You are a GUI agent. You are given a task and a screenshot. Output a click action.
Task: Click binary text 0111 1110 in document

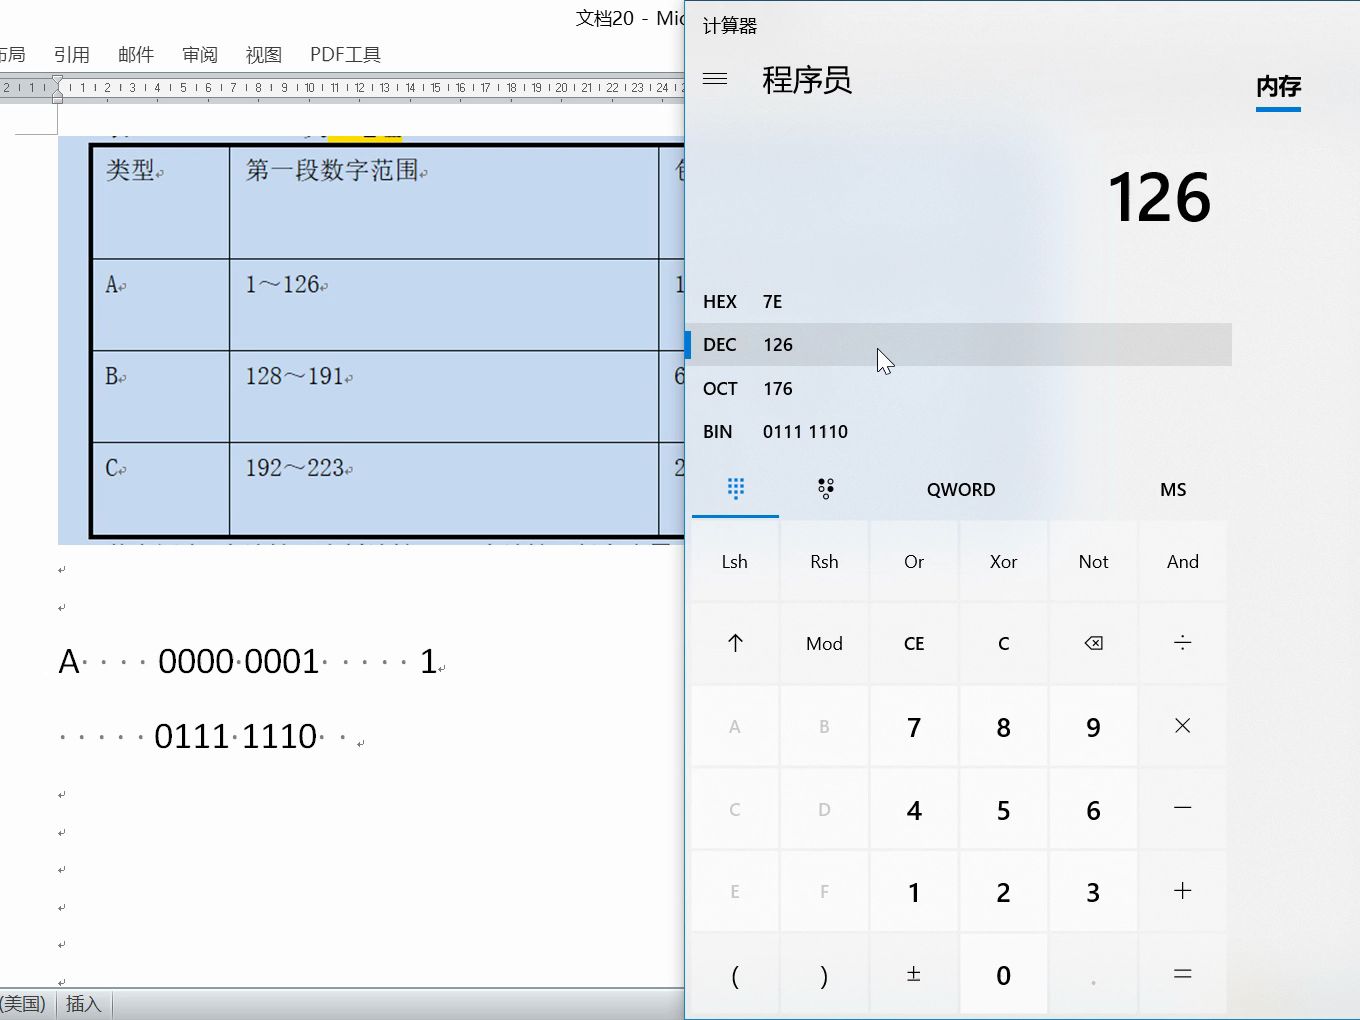pyautogui.click(x=236, y=737)
